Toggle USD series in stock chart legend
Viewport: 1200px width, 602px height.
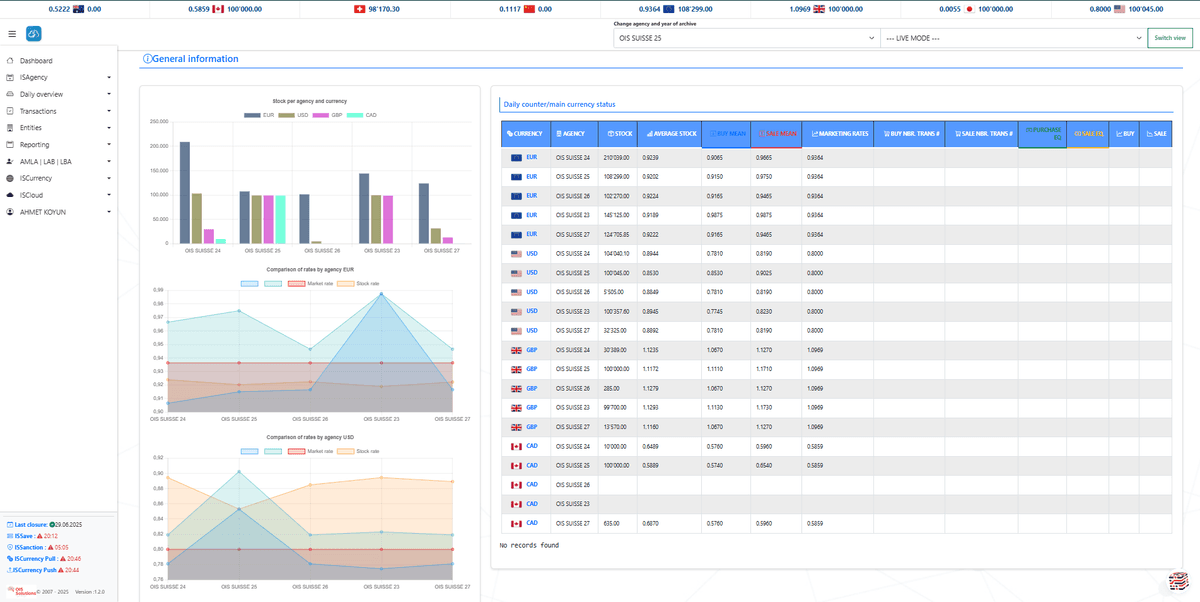293,115
